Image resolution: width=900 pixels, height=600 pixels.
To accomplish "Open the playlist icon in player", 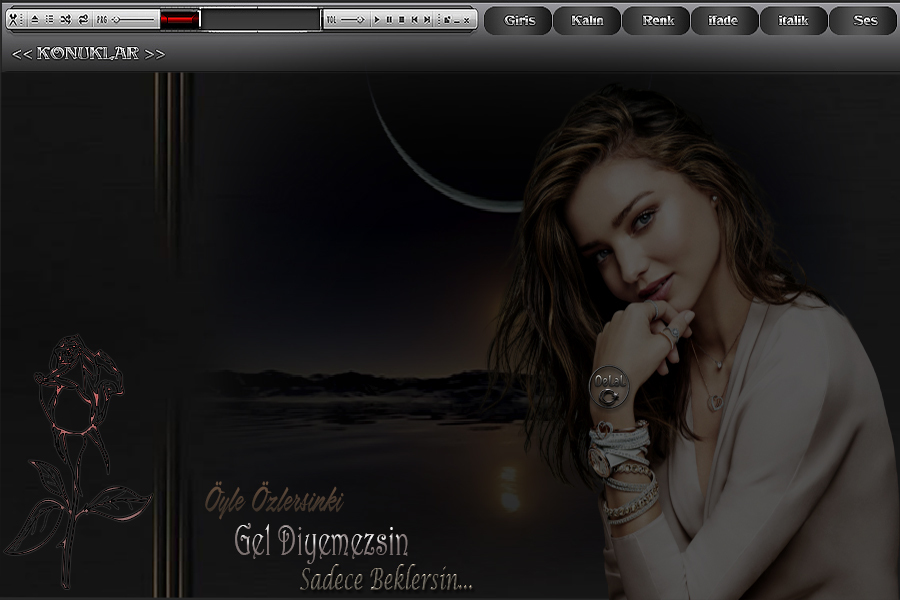I will click(49, 19).
